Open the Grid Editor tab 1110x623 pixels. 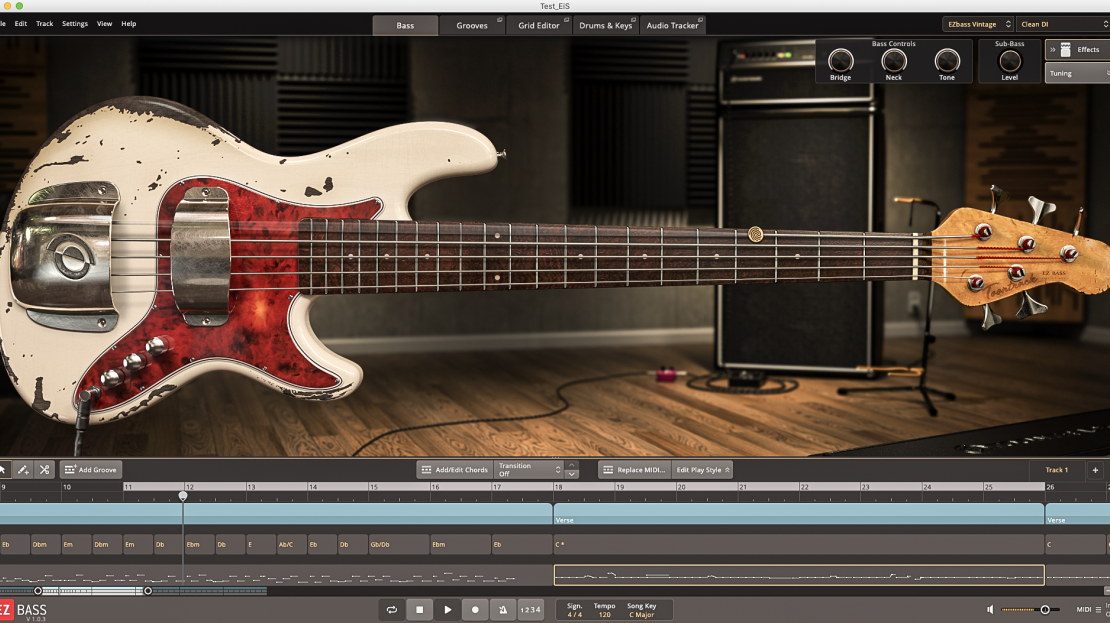coord(539,25)
